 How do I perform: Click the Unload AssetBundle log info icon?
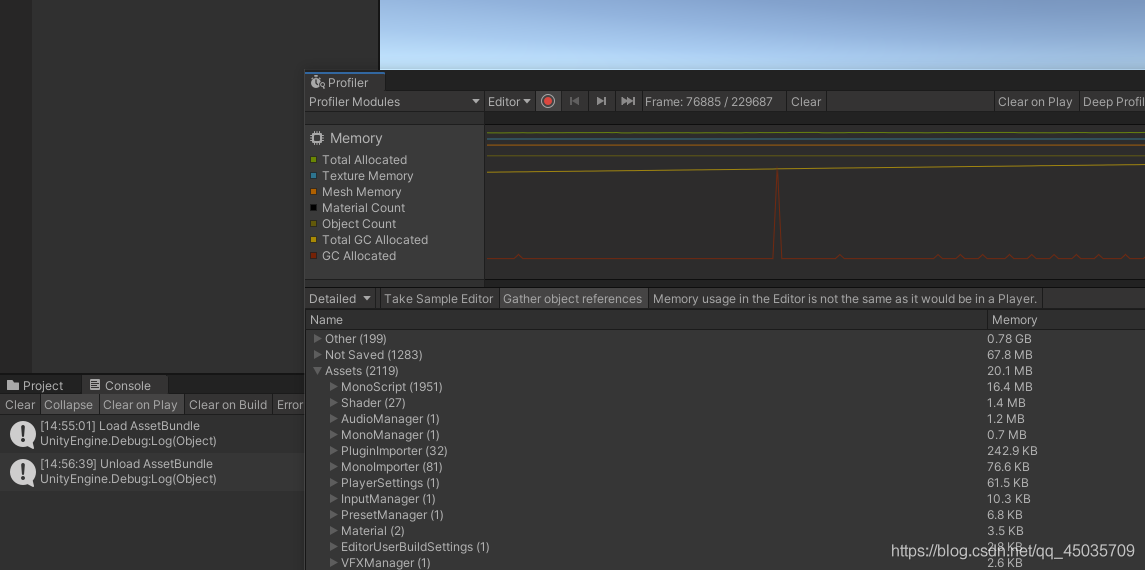pyautogui.click(x=23, y=472)
